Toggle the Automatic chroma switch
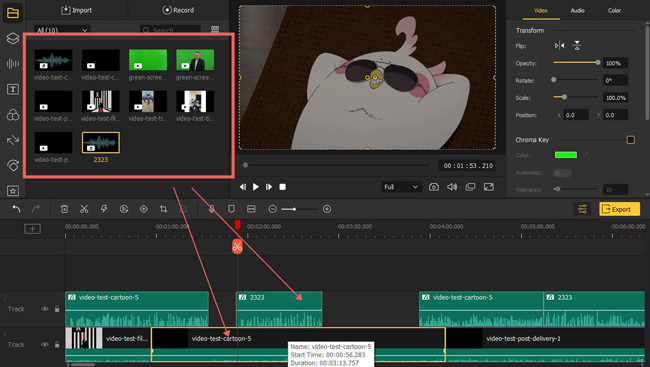650x367 pixels. (563, 173)
